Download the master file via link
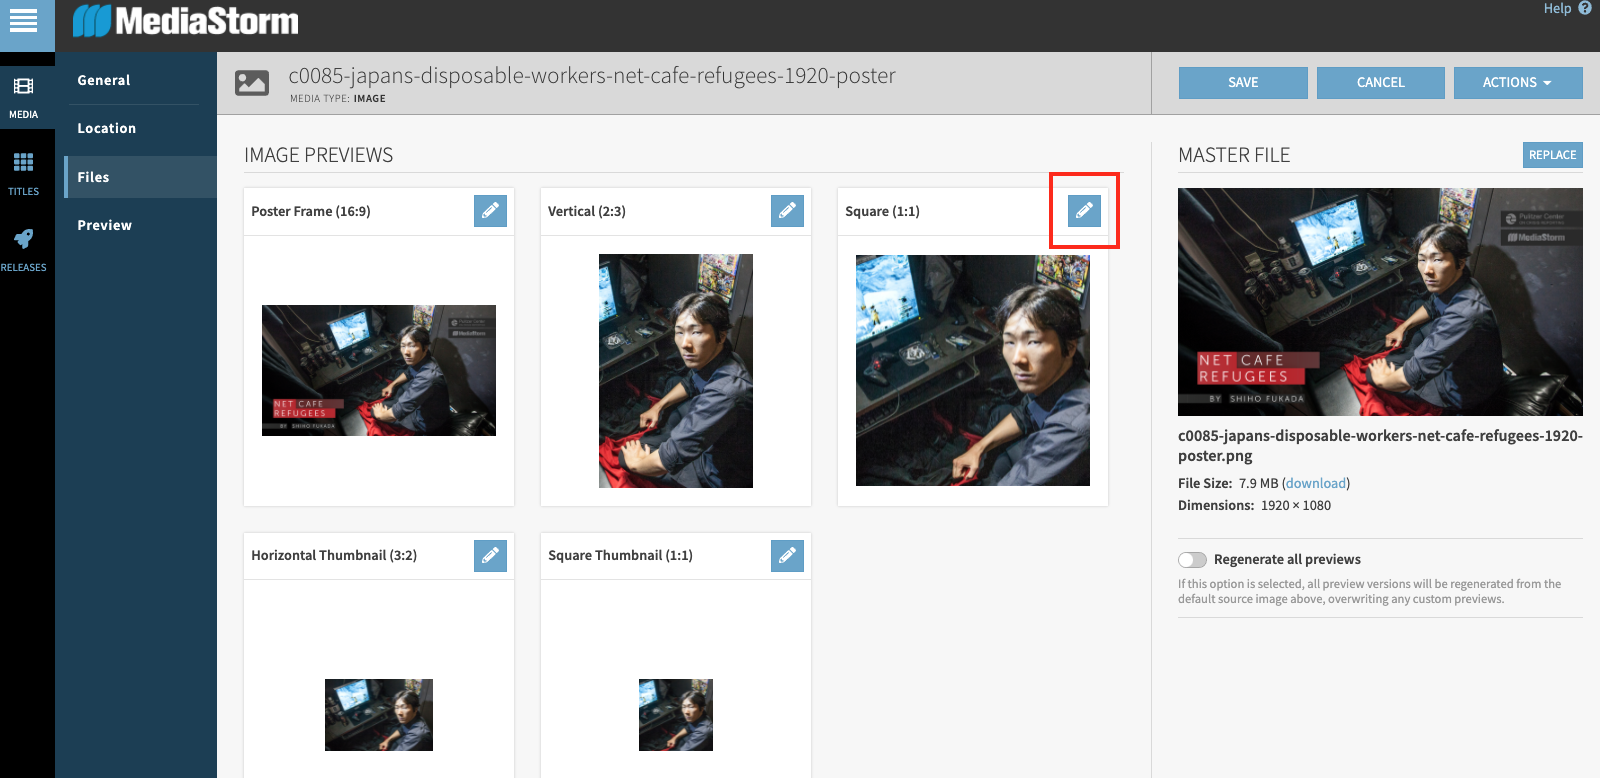 (x=1316, y=483)
